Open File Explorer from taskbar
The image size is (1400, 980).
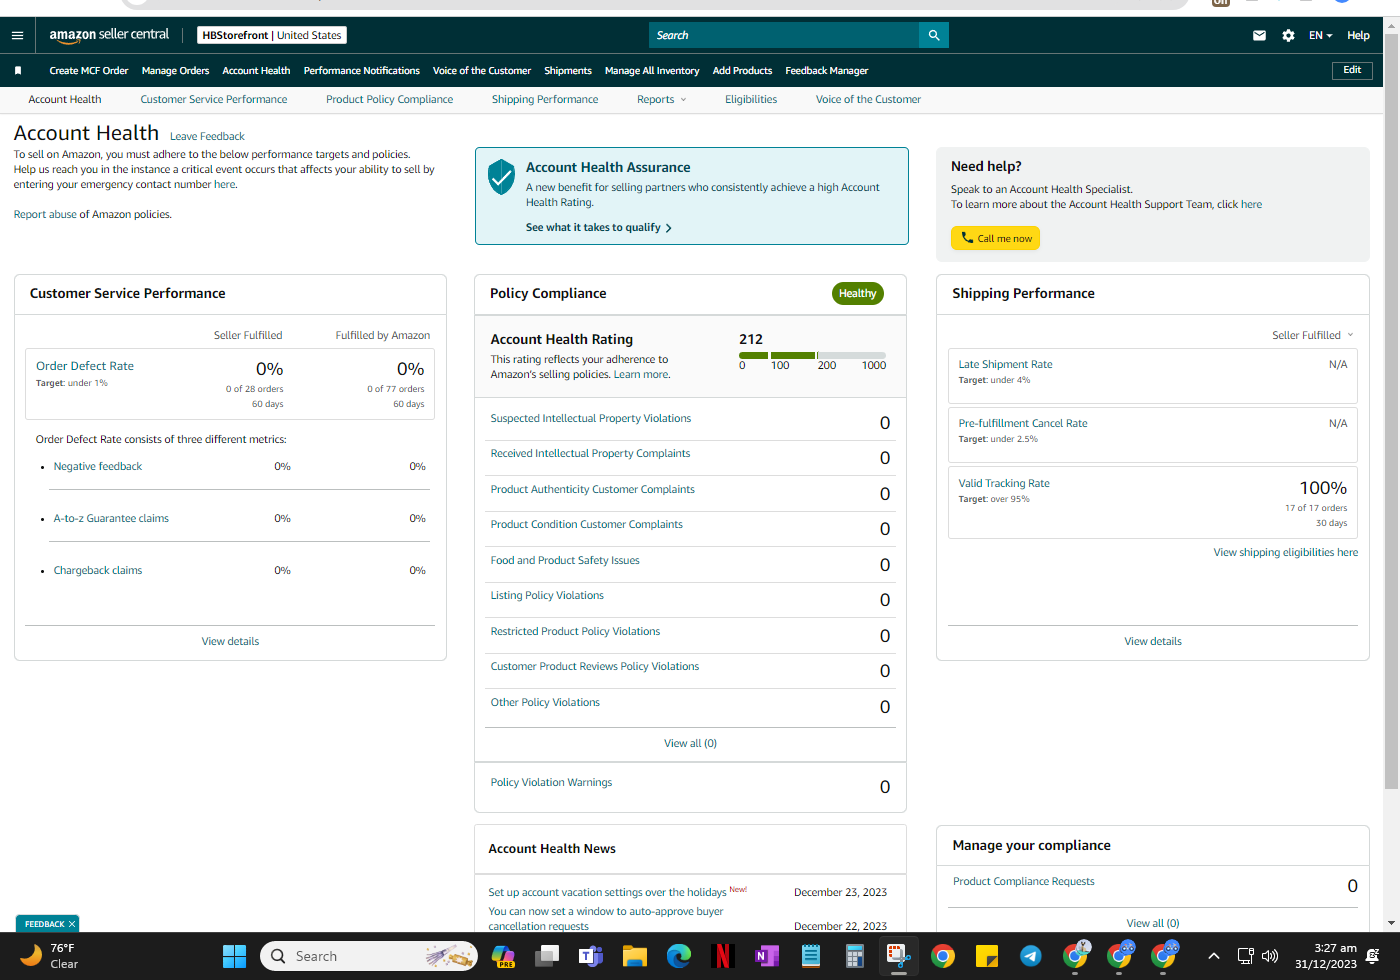coord(634,956)
